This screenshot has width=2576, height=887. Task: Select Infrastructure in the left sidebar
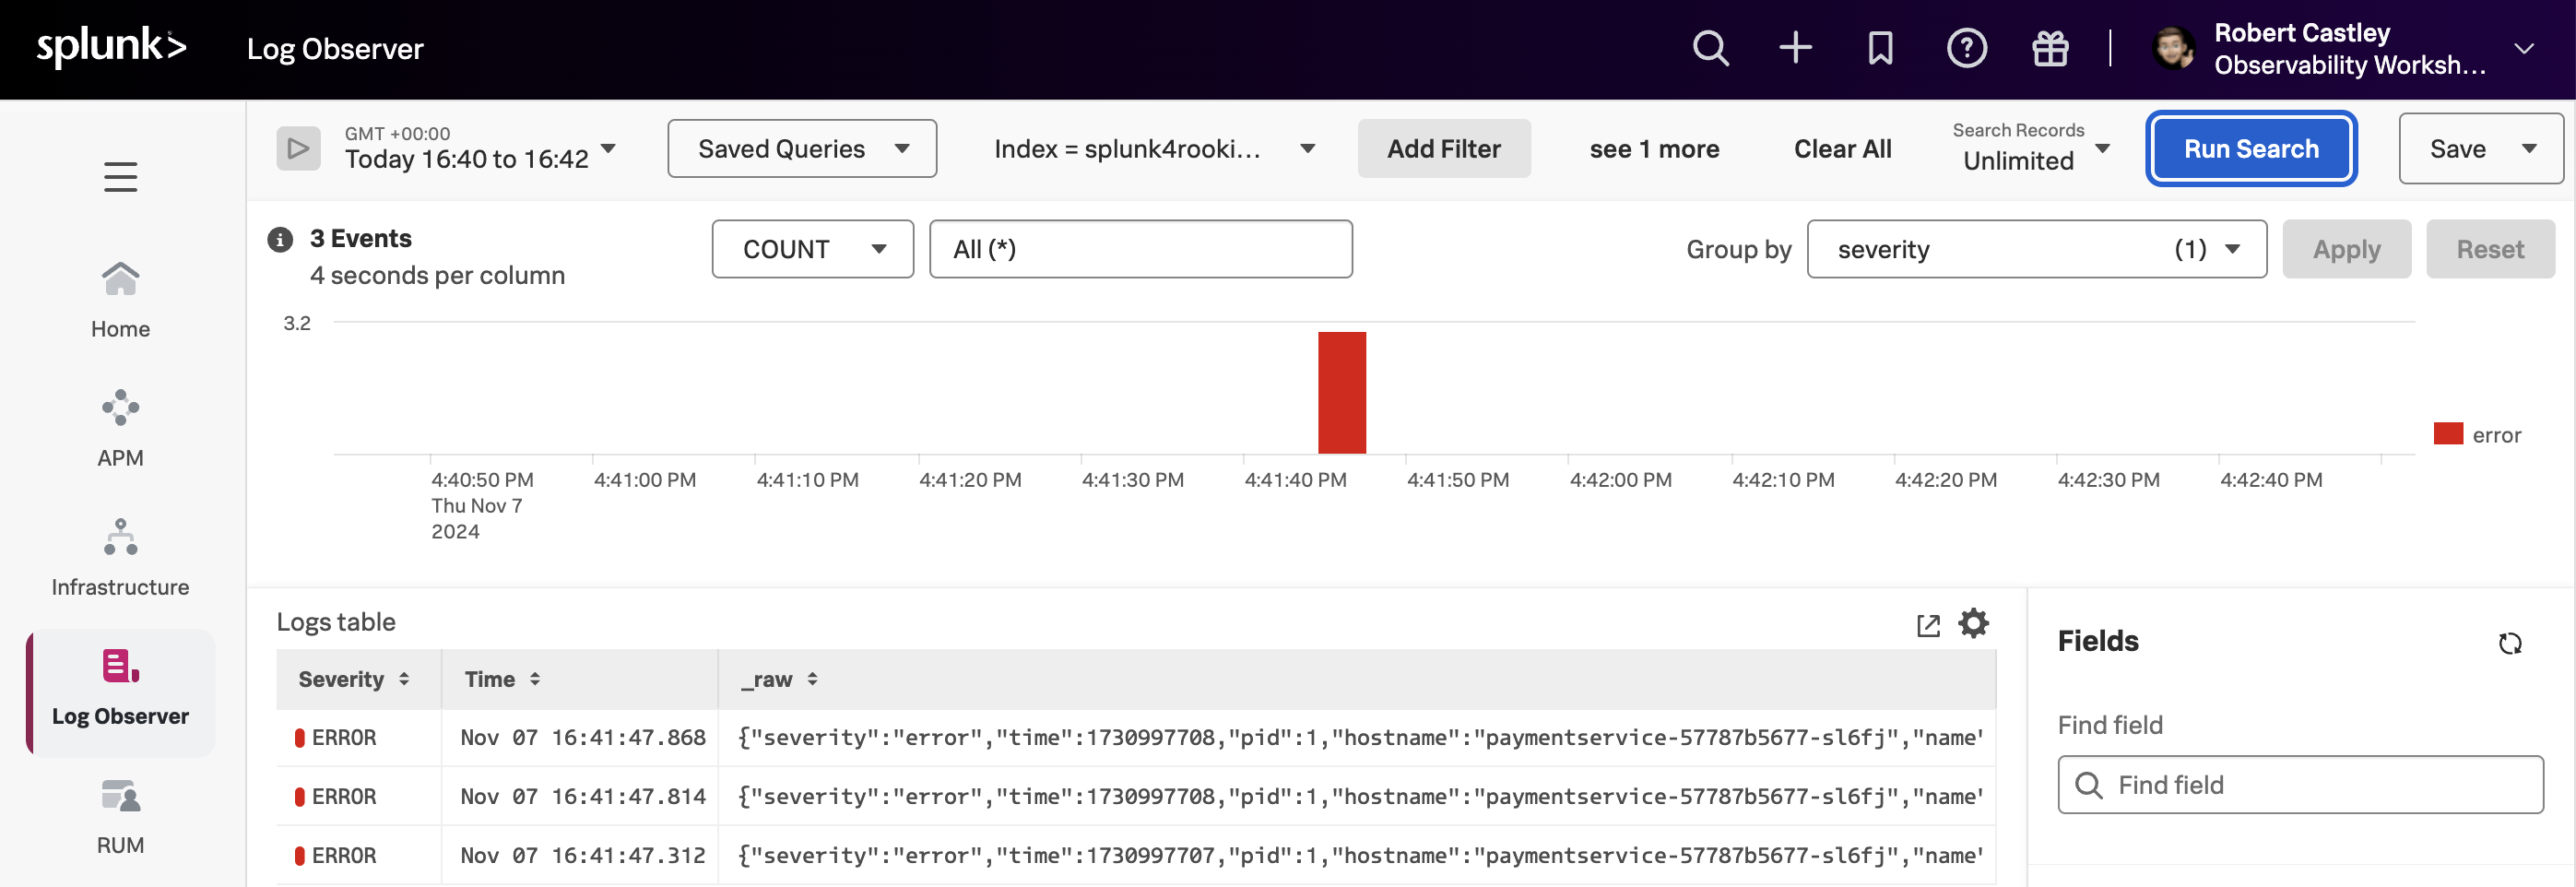coord(120,556)
